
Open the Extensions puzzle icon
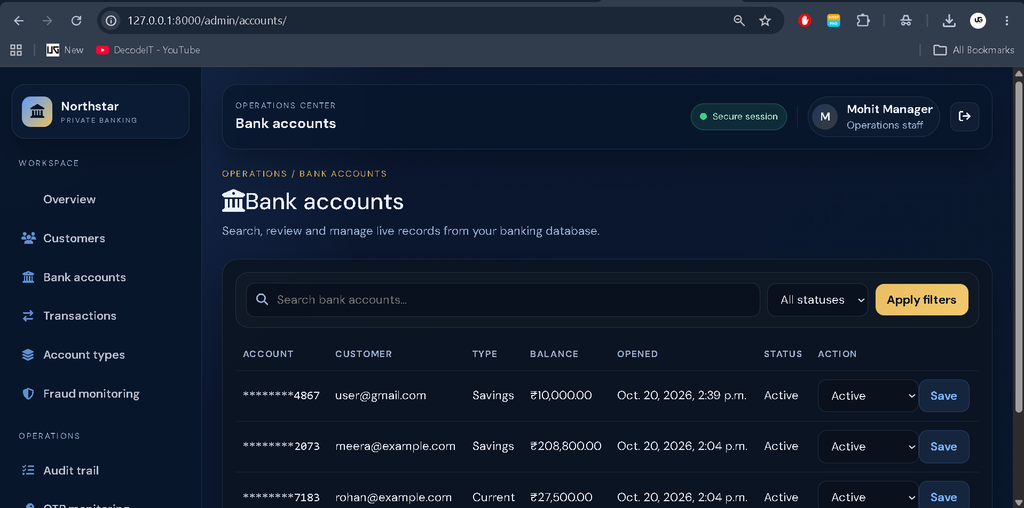863,21
